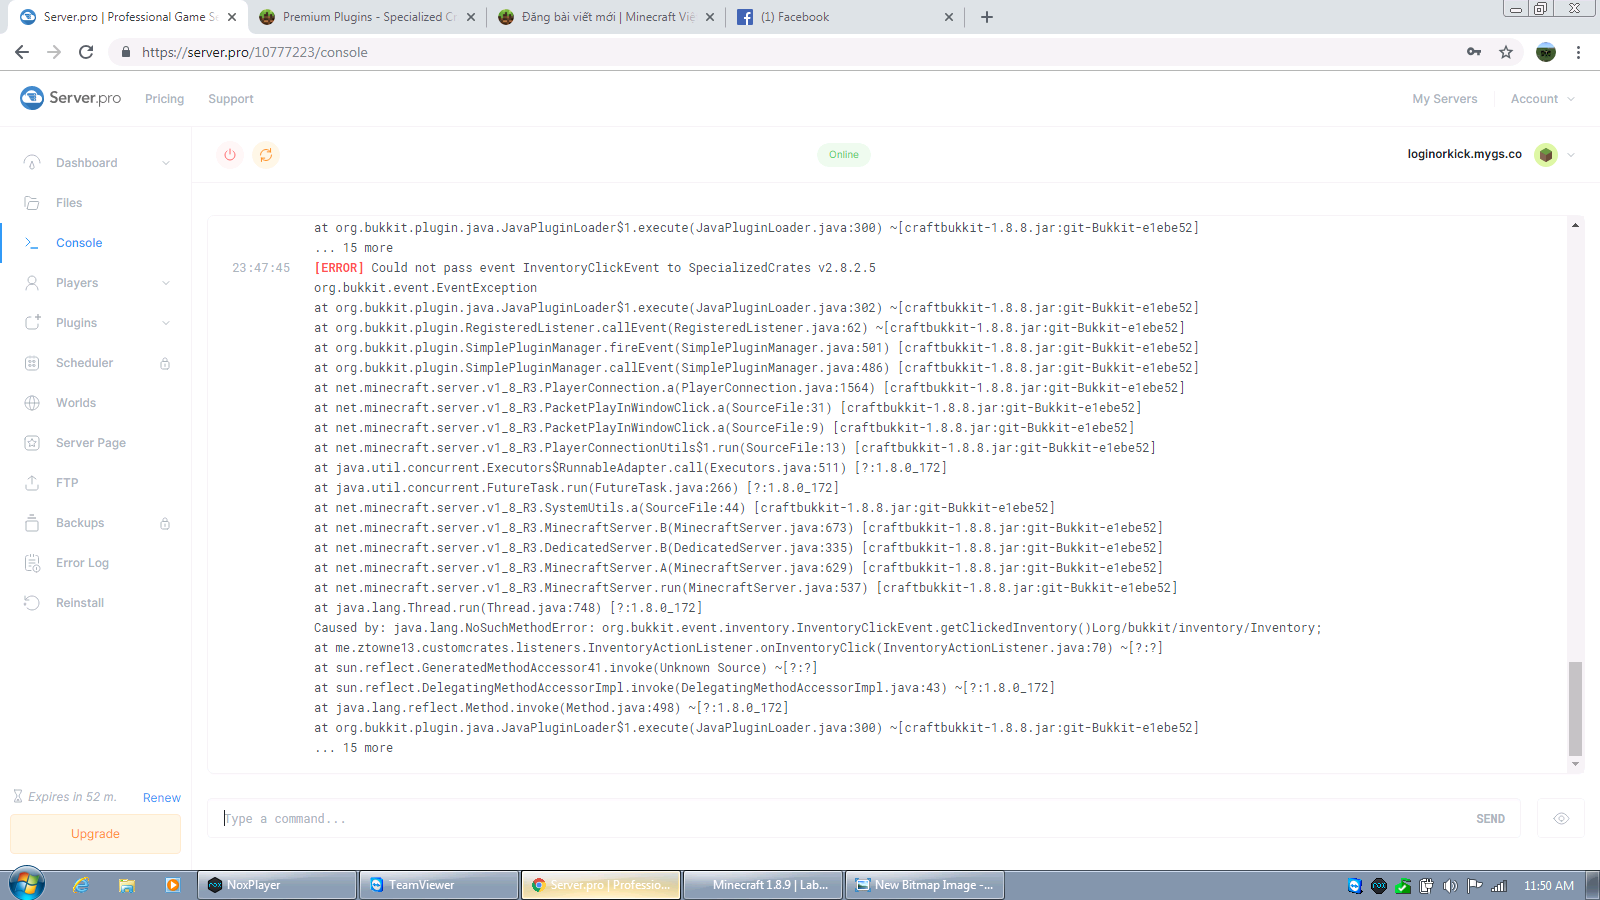This screenshot has width=1600, height=900.
Task: Reload the Server.pro page
Action: 86,52
